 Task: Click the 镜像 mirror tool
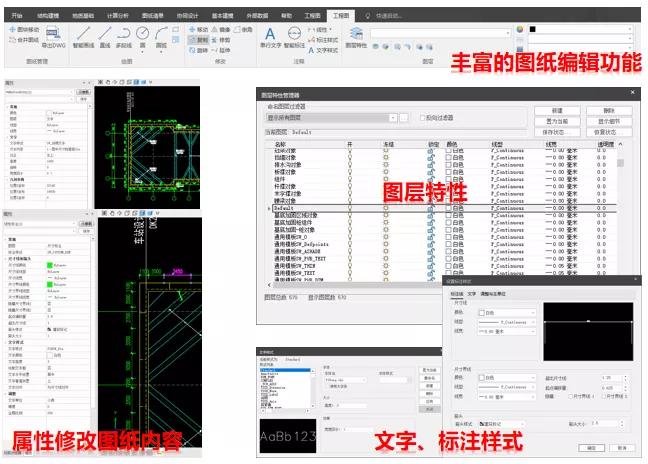click(x=221, y=30)
